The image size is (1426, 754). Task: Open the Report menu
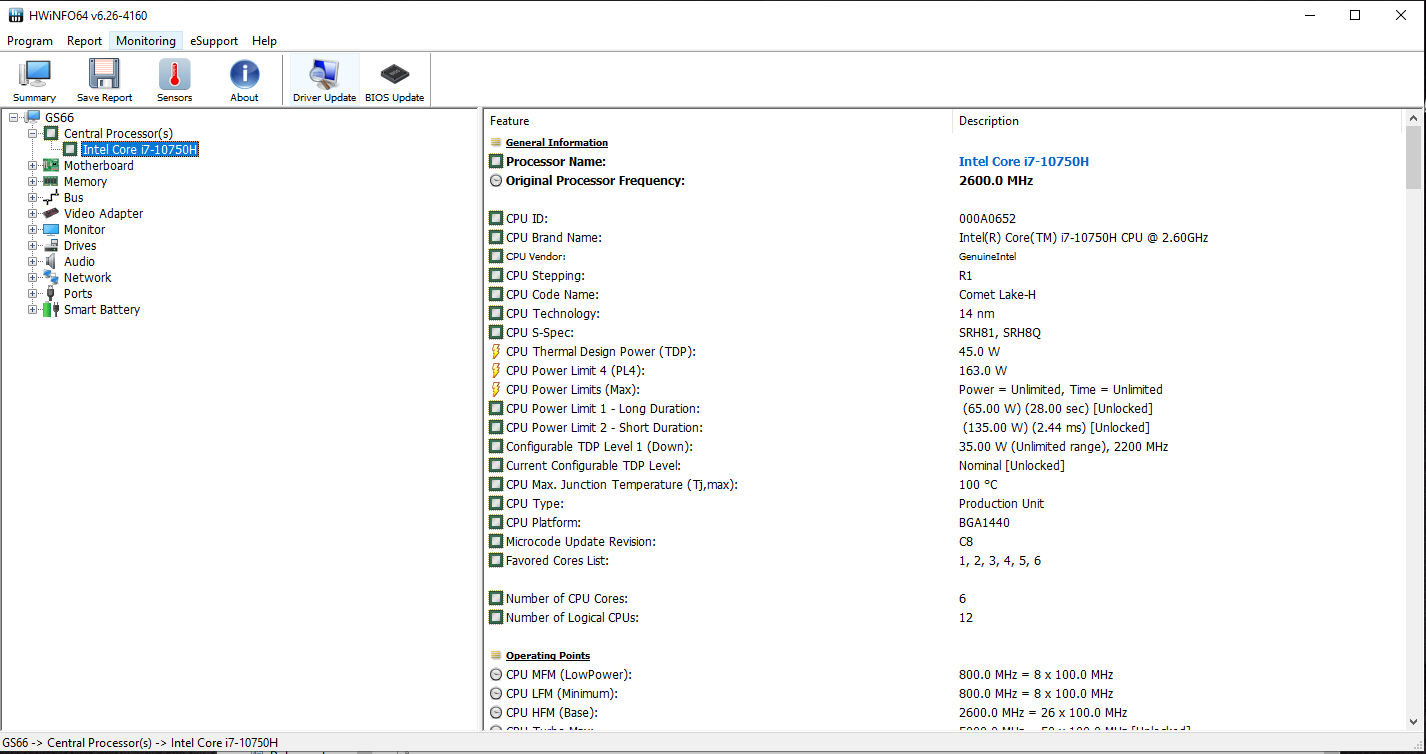[84, 41]
